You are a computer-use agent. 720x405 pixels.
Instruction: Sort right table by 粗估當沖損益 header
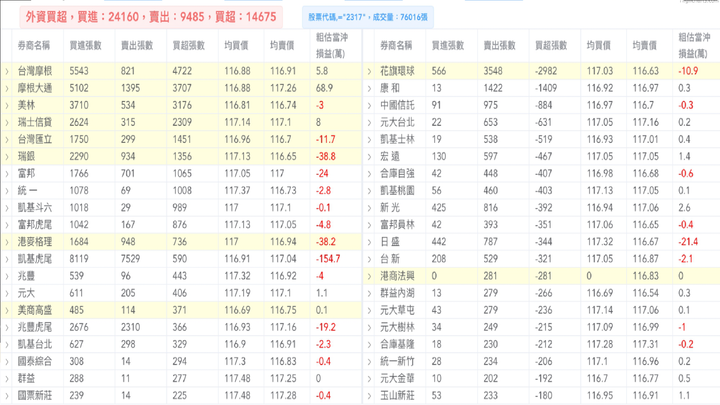pos(694,45)
